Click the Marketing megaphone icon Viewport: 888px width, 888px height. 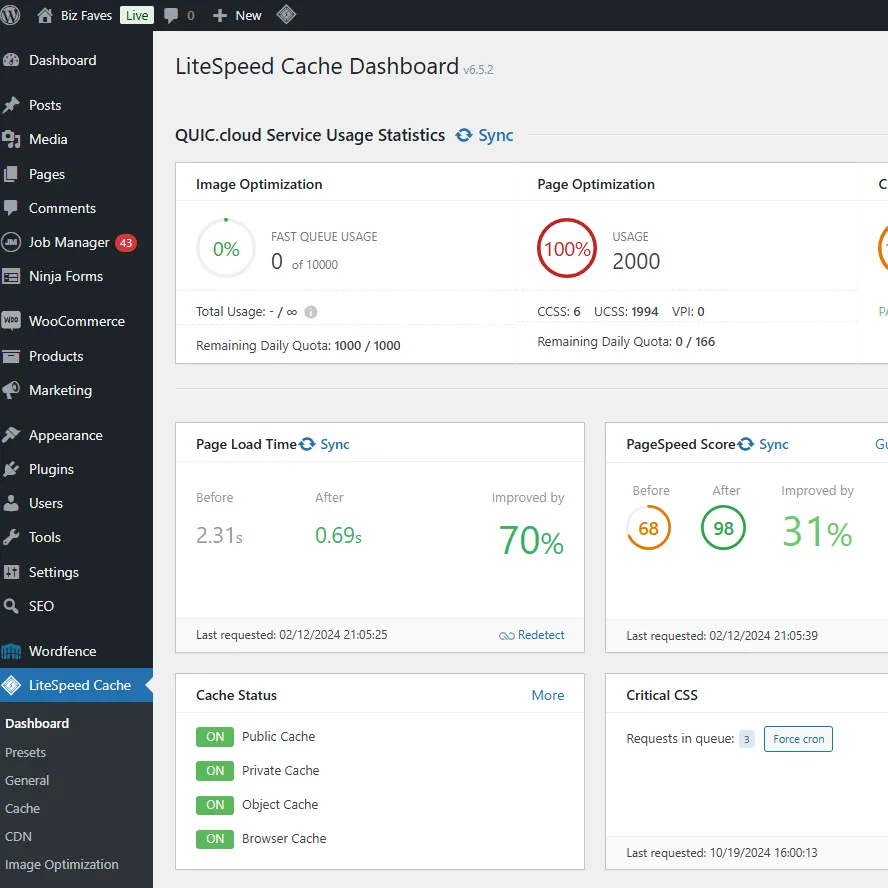11,390
